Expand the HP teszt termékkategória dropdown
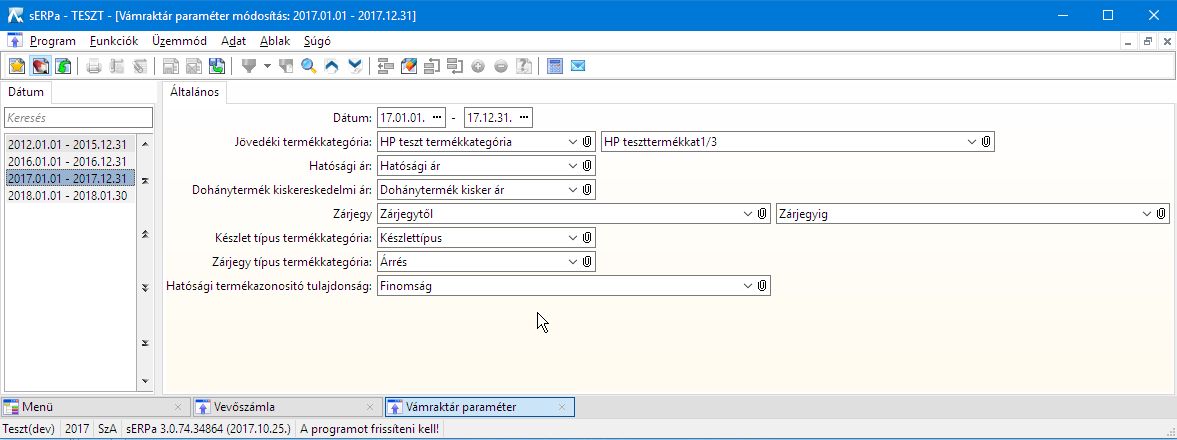 (x=573, y=142)
